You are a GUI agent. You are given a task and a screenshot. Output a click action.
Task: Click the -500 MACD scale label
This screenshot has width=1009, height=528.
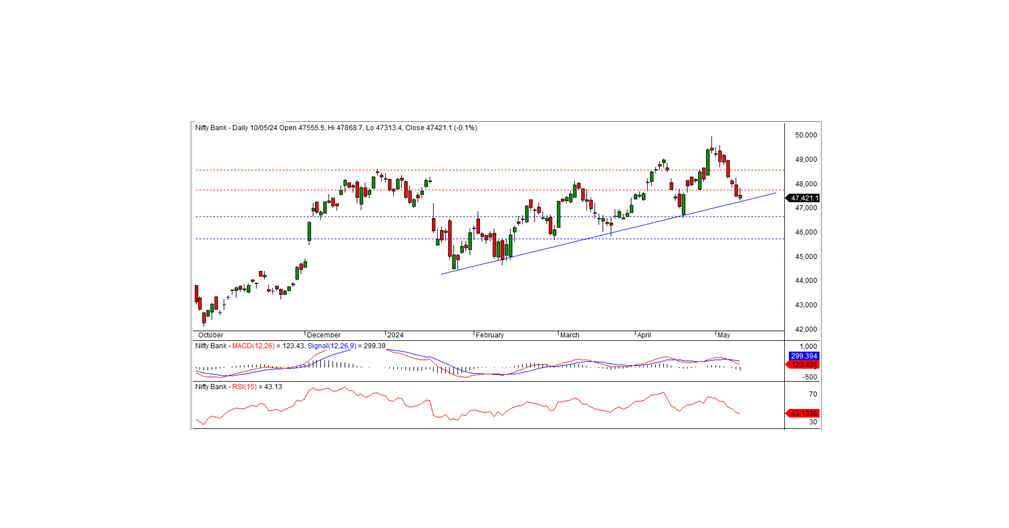pos(810,378)
